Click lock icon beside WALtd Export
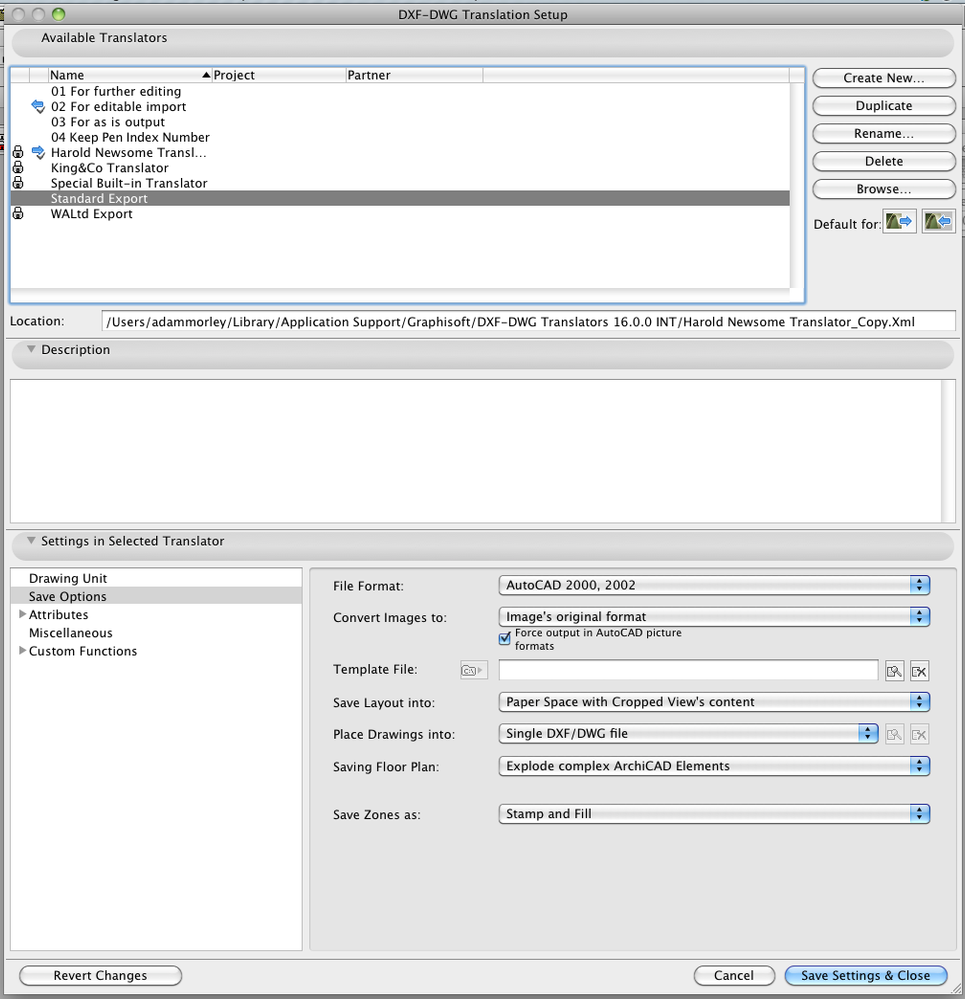The image size is (965, 999). [18, 213]
